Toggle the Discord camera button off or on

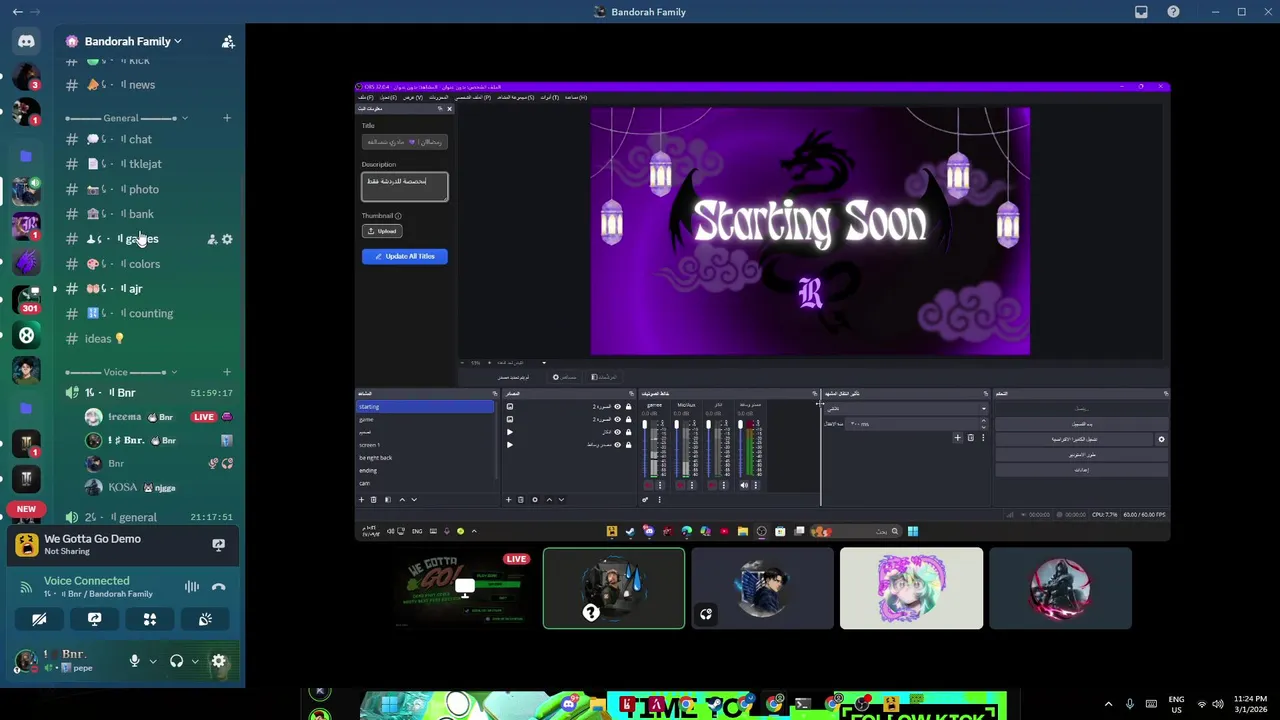(x=40, y=619)
